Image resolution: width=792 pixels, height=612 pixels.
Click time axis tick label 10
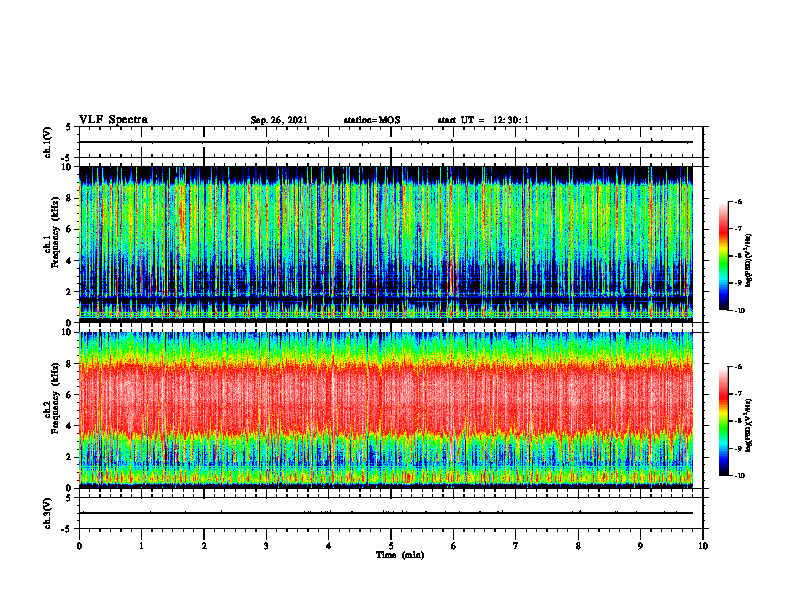[x=703, y=546]
